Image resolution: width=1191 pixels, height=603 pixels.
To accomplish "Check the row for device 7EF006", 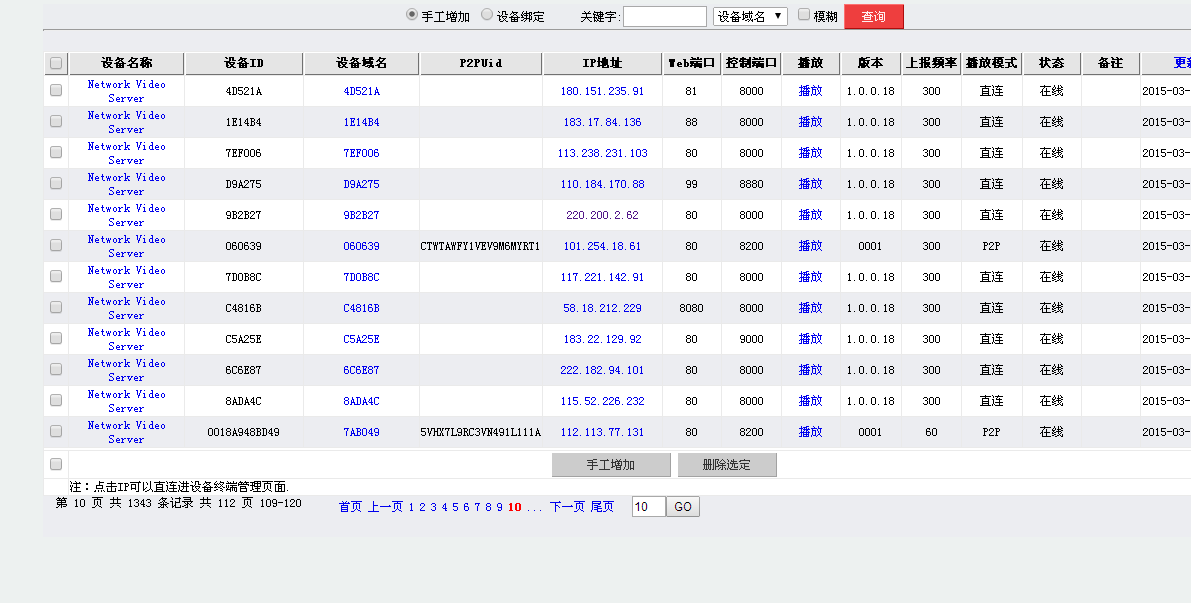I will point(56,153).
